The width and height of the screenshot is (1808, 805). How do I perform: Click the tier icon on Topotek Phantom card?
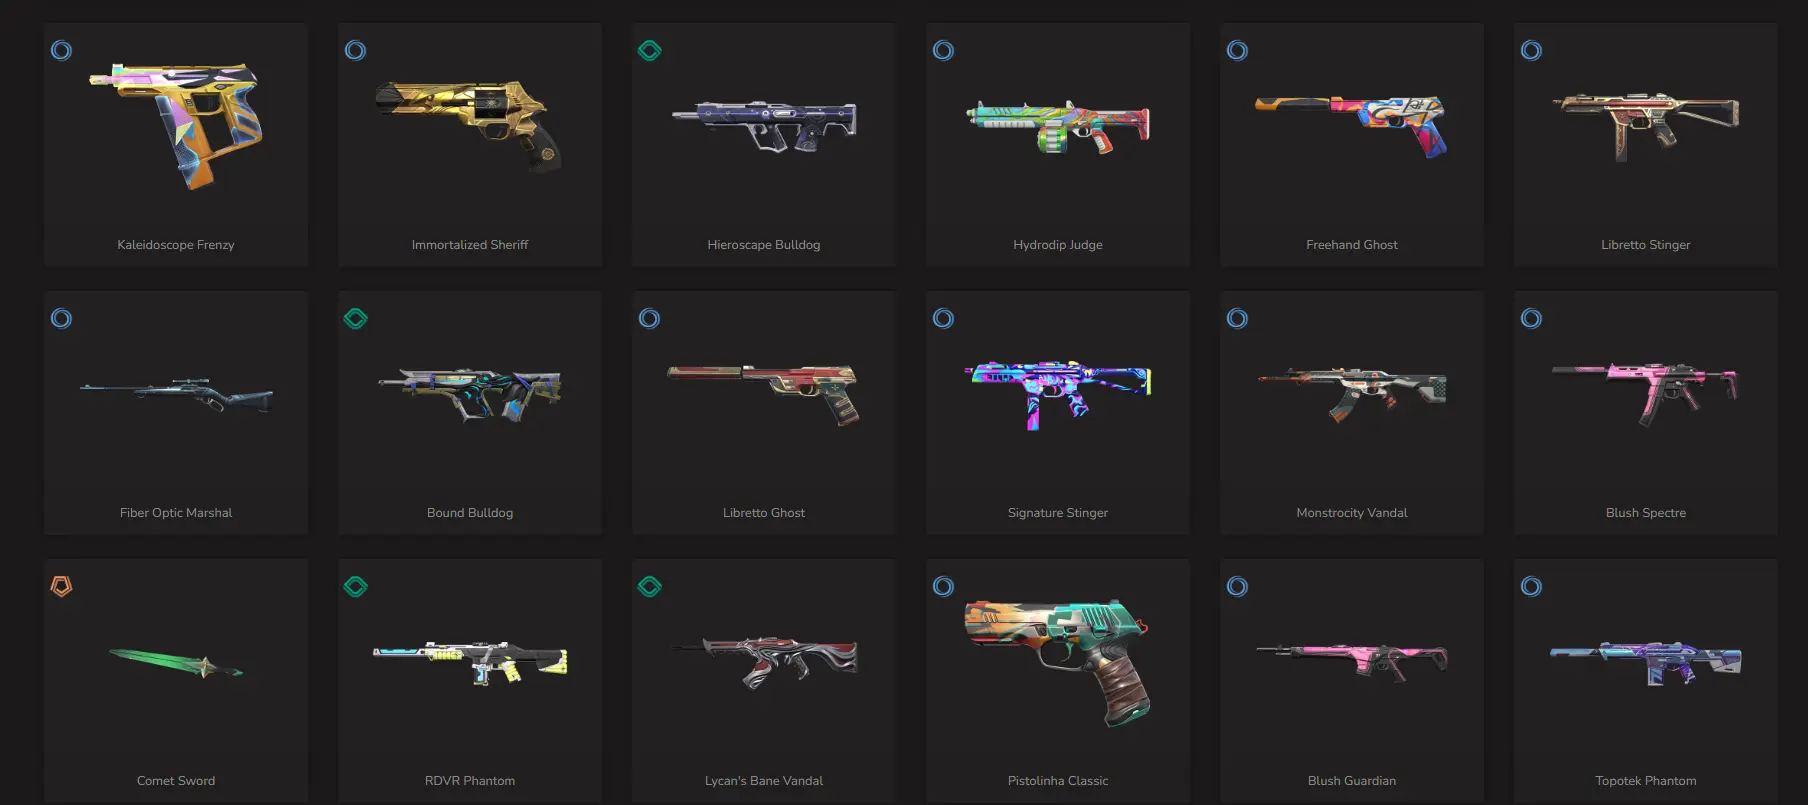[x=1531, y=586]
